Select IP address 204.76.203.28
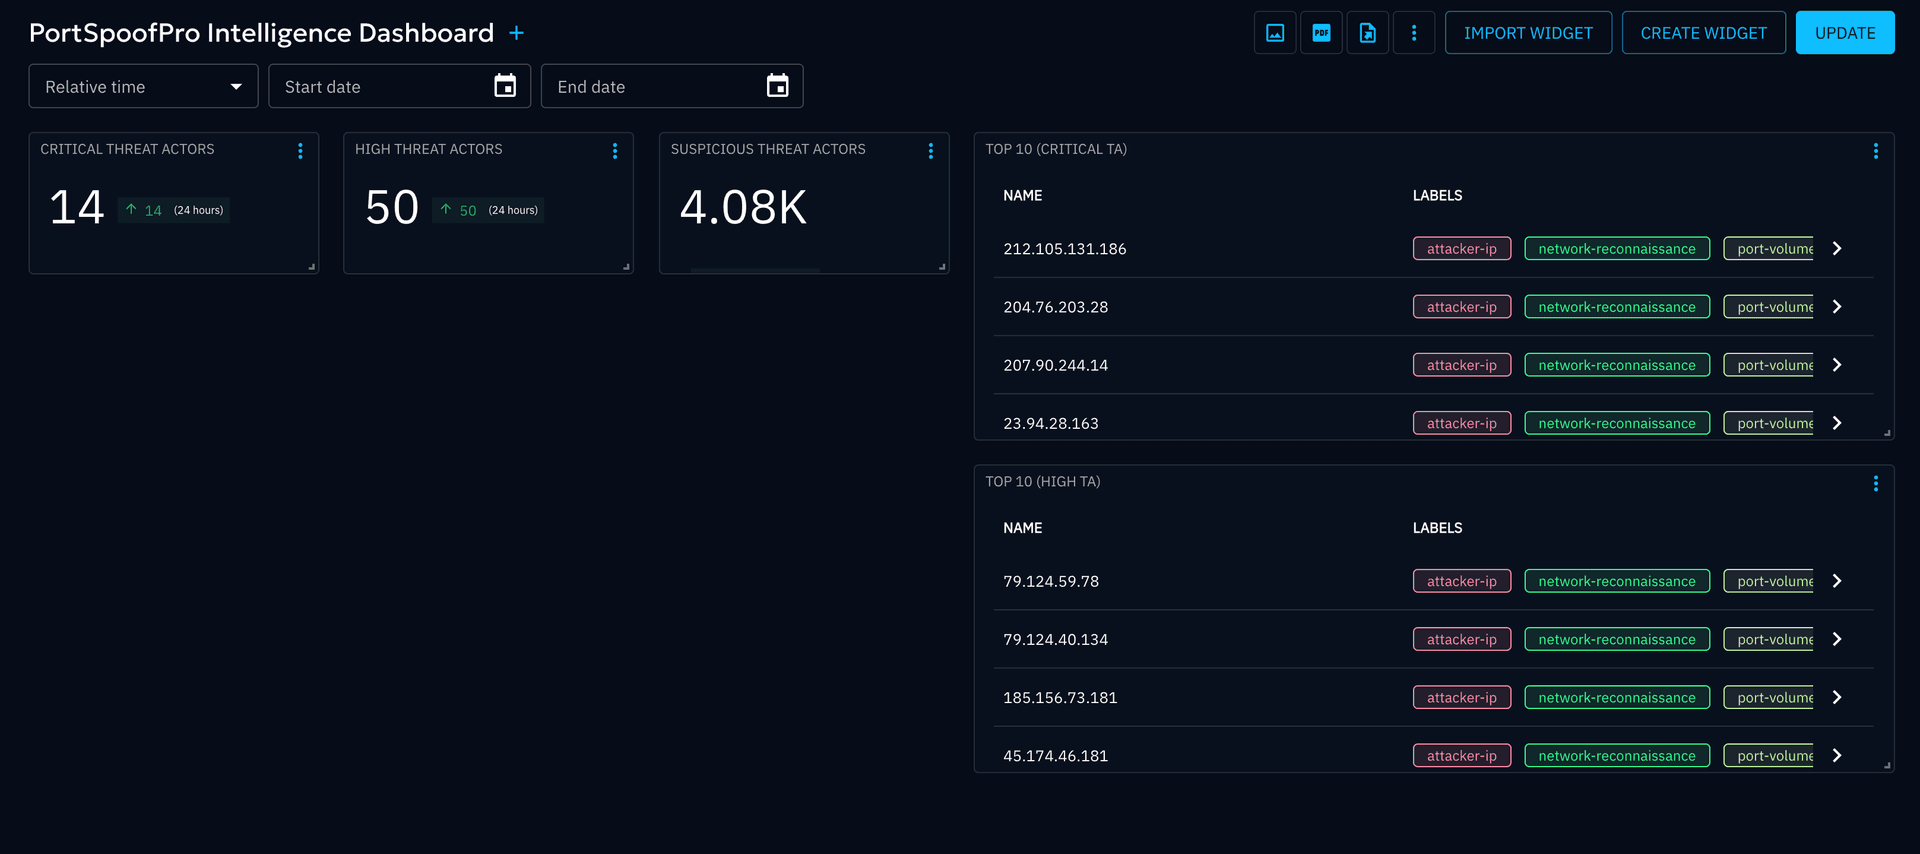The height and width of the screenshot is (854, 1920). (x=1056, y=307)
